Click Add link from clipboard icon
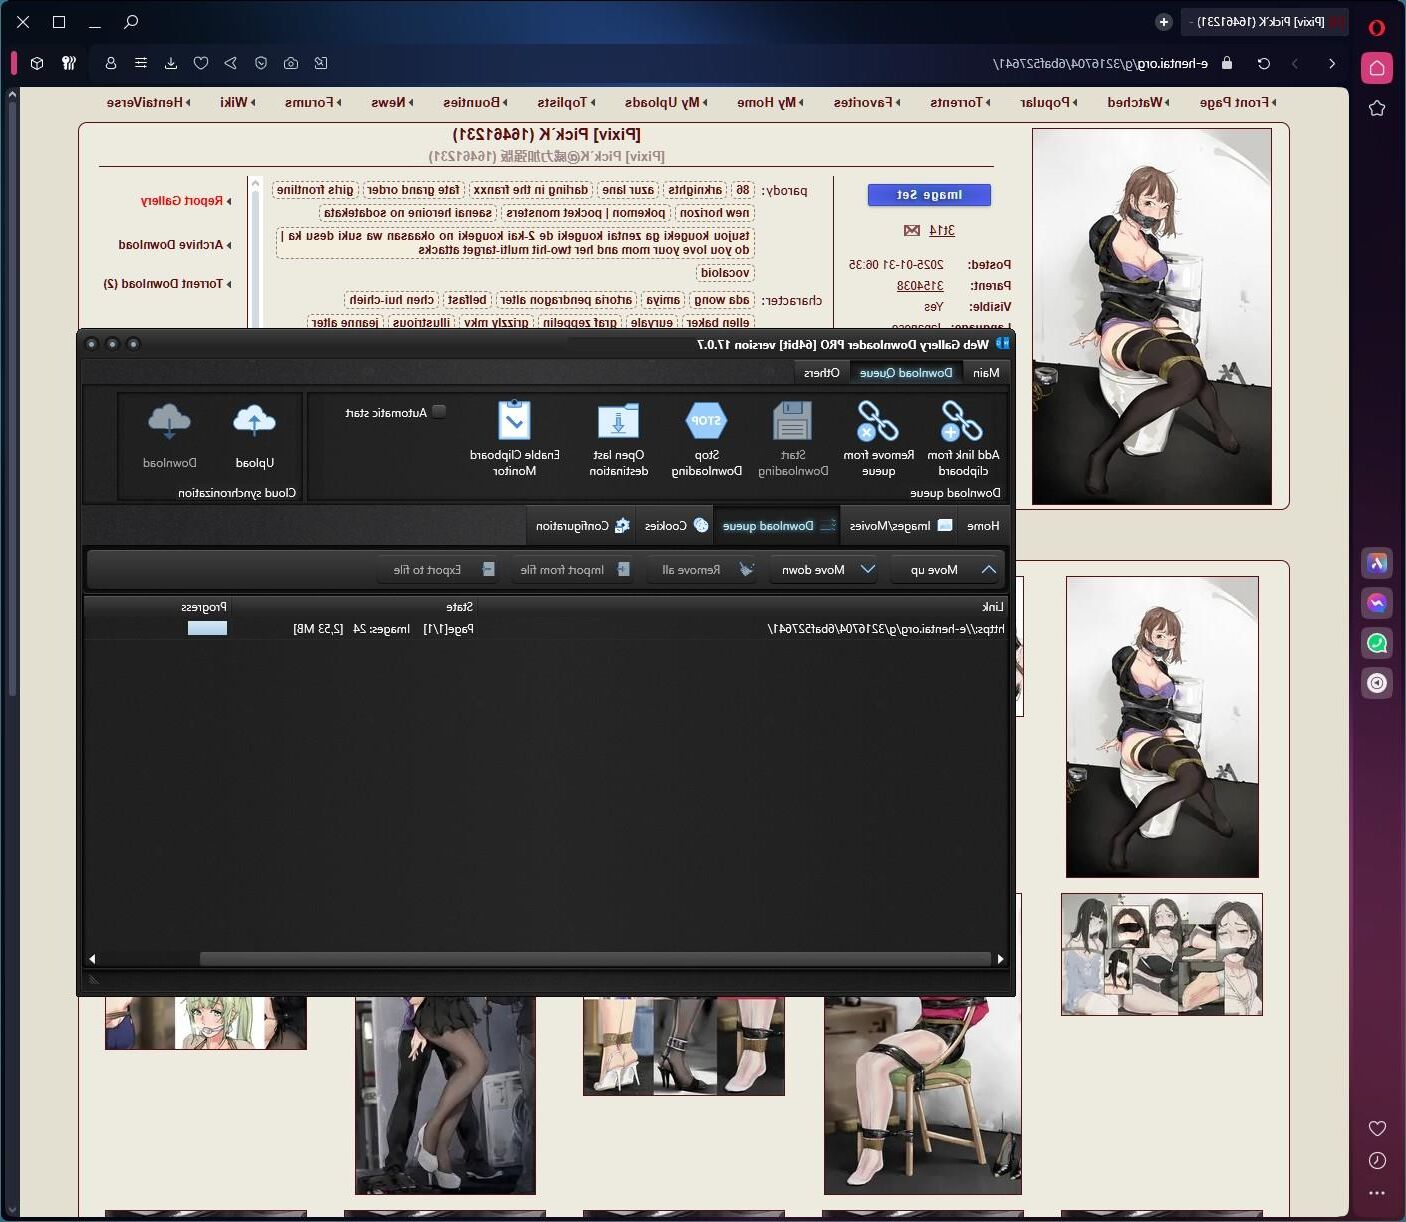 point(961,421)
